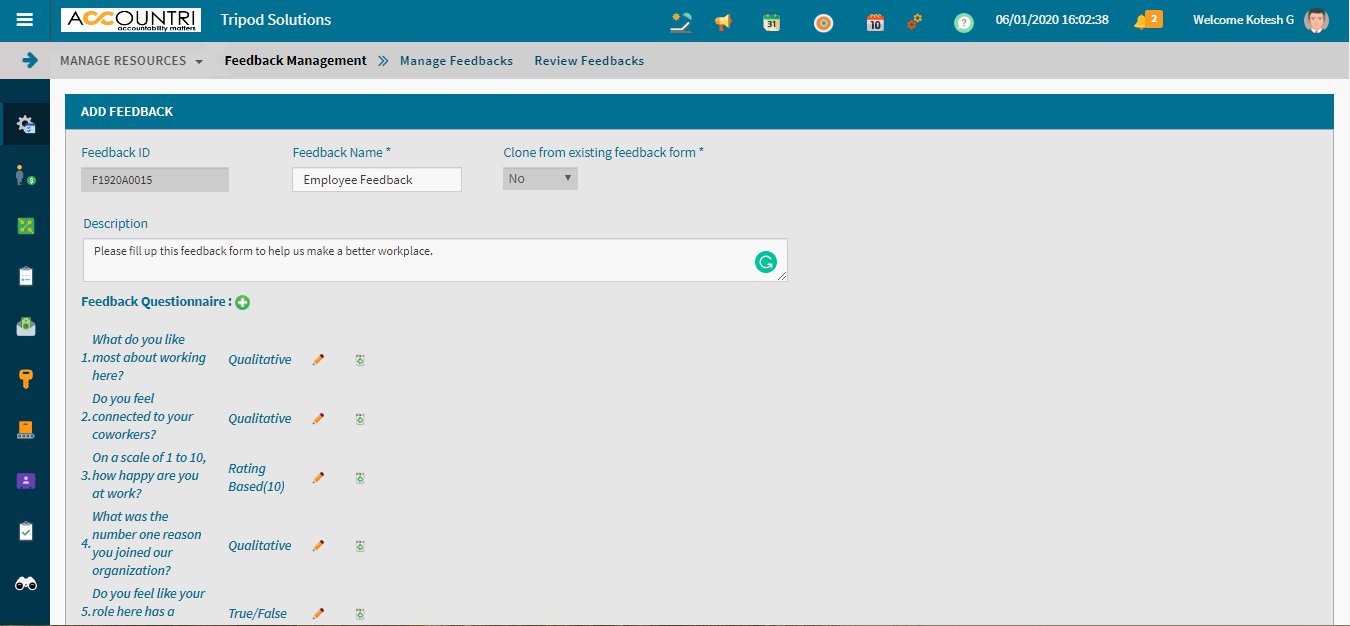Delete question 3 happiness rating
This screenshot has width=1350, height=626.
(x=360, y=478)
